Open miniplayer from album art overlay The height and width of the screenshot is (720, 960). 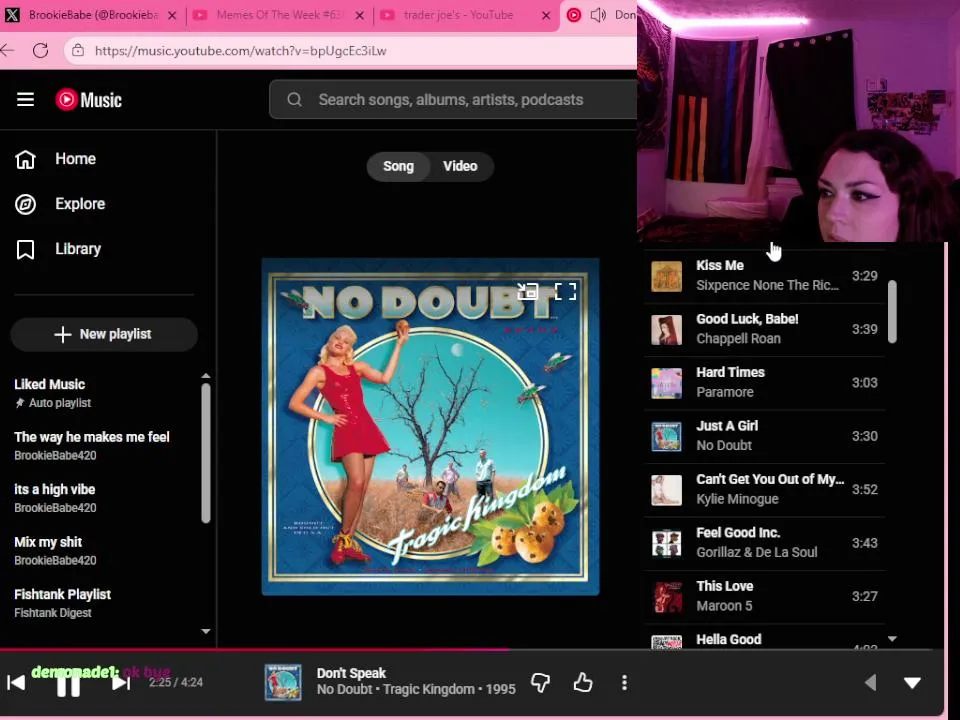click(x=527, y=291)
